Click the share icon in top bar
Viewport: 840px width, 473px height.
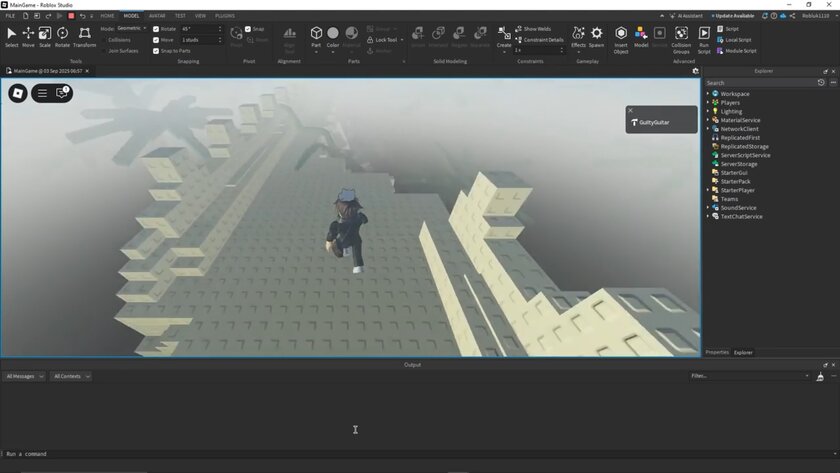792,16
